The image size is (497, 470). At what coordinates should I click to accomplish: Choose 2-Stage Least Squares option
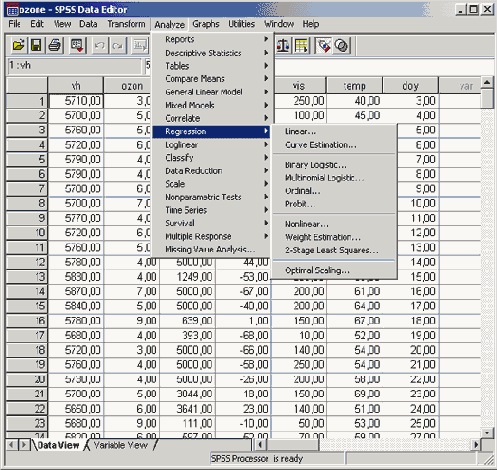pos(334,250)
